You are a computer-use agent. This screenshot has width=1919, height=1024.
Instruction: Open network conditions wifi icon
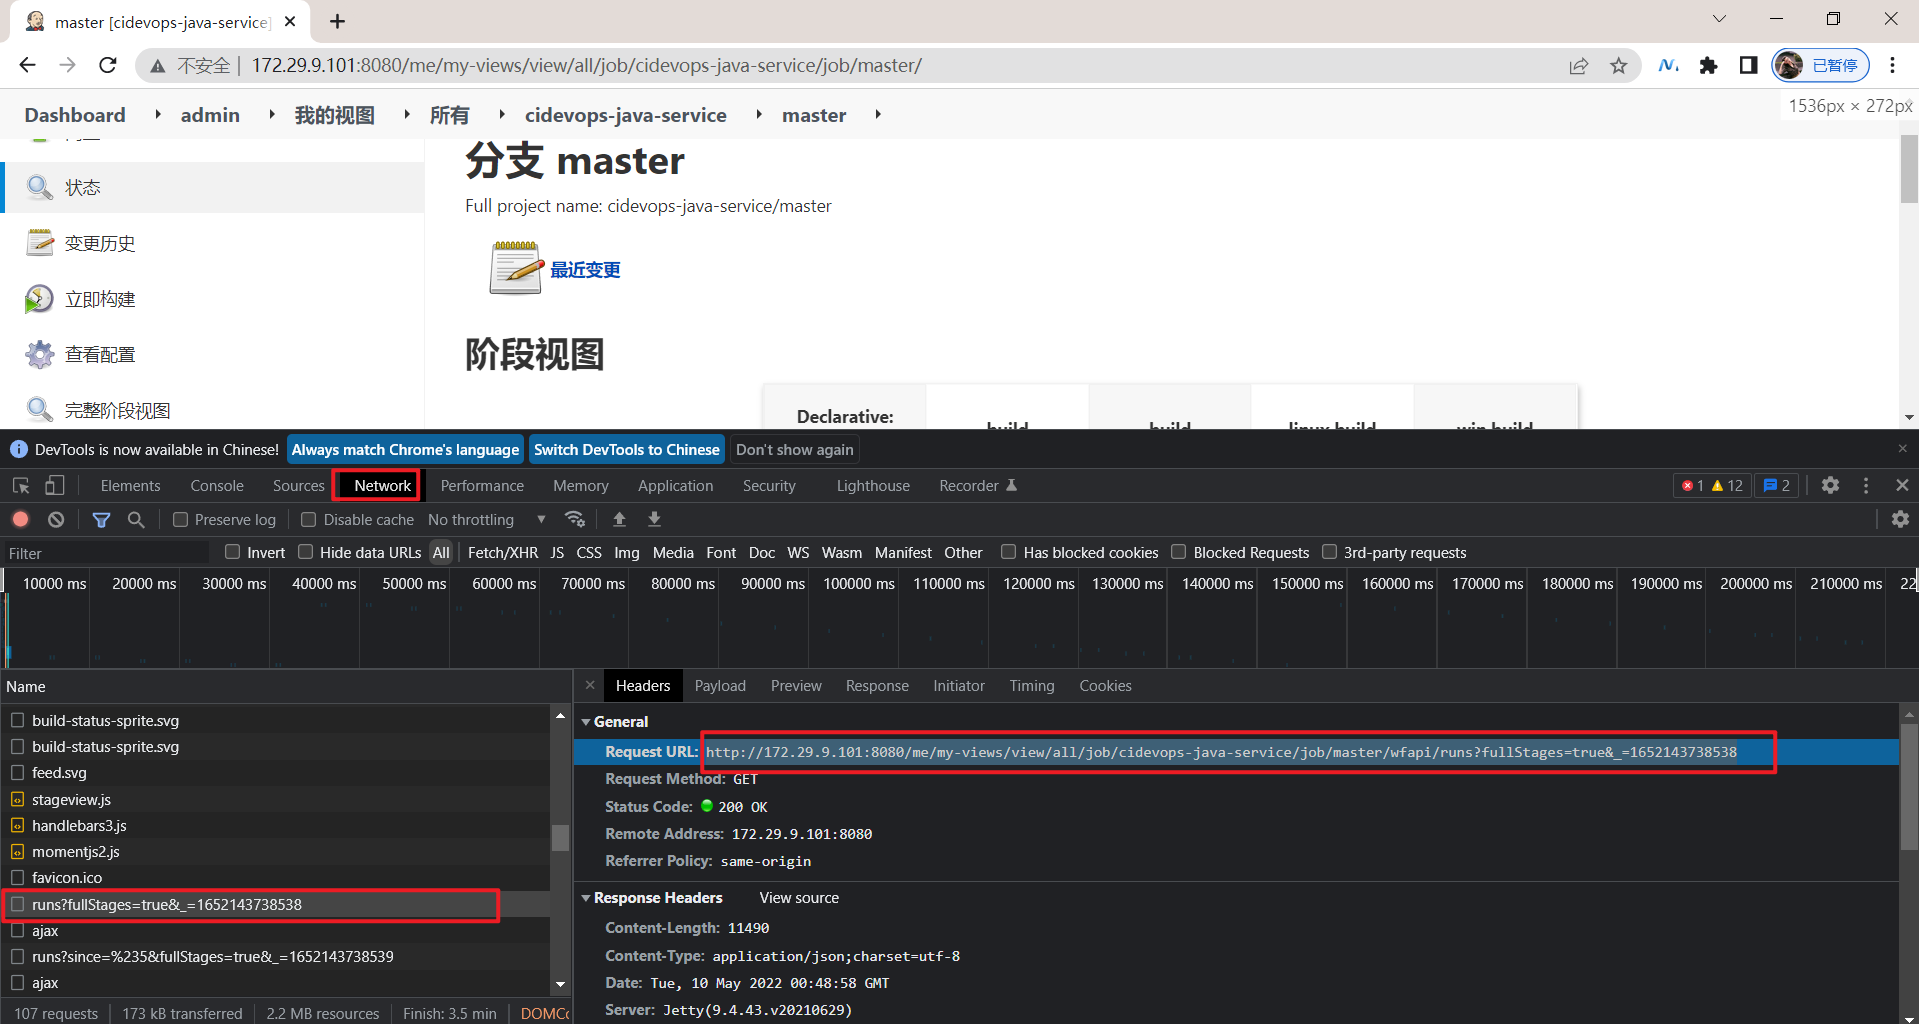(575, 519)
